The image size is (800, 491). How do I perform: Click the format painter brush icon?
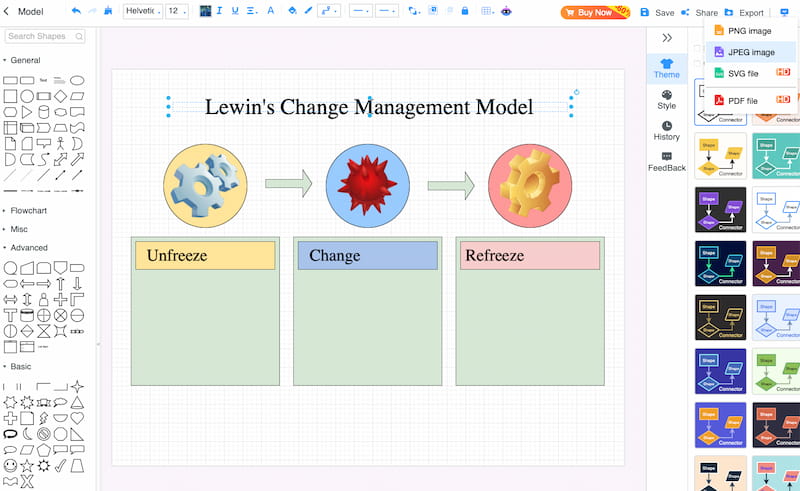point(108,11)
